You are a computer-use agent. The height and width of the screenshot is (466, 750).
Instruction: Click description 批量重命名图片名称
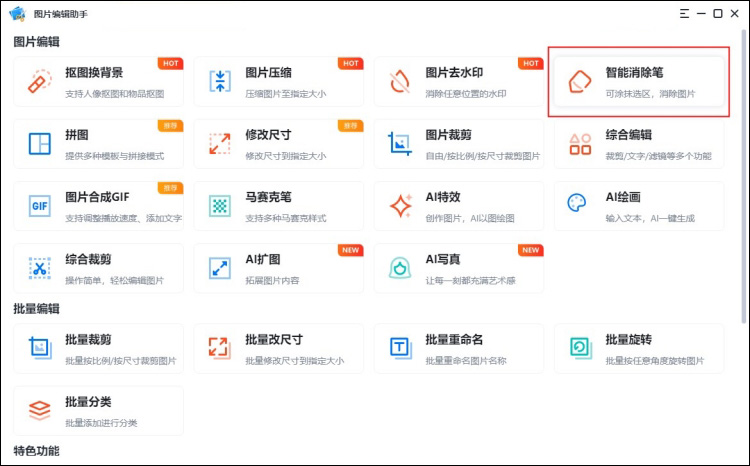point(466,361)
